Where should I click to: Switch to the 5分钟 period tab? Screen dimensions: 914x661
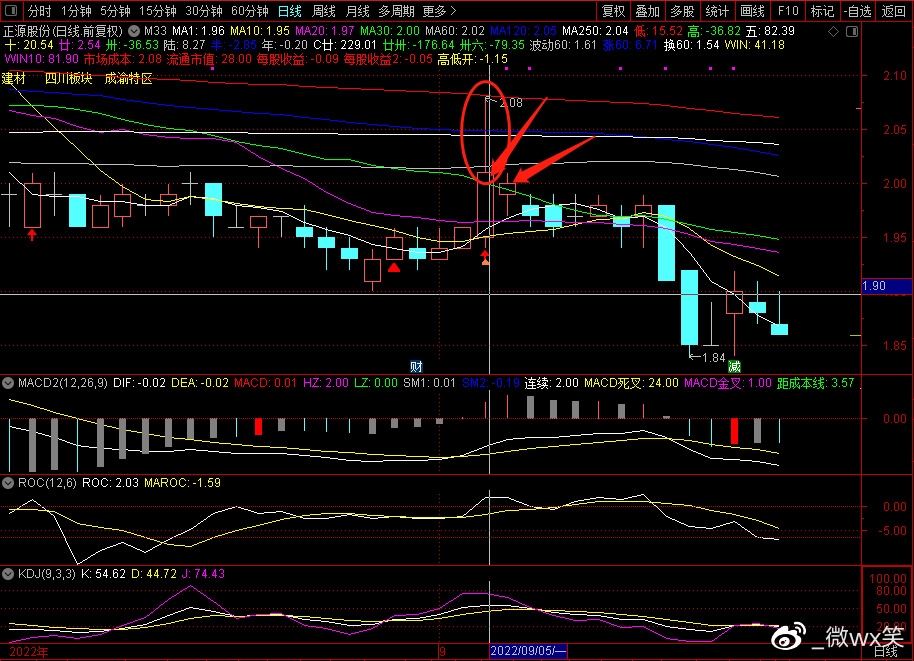click(x=117, y=12)
